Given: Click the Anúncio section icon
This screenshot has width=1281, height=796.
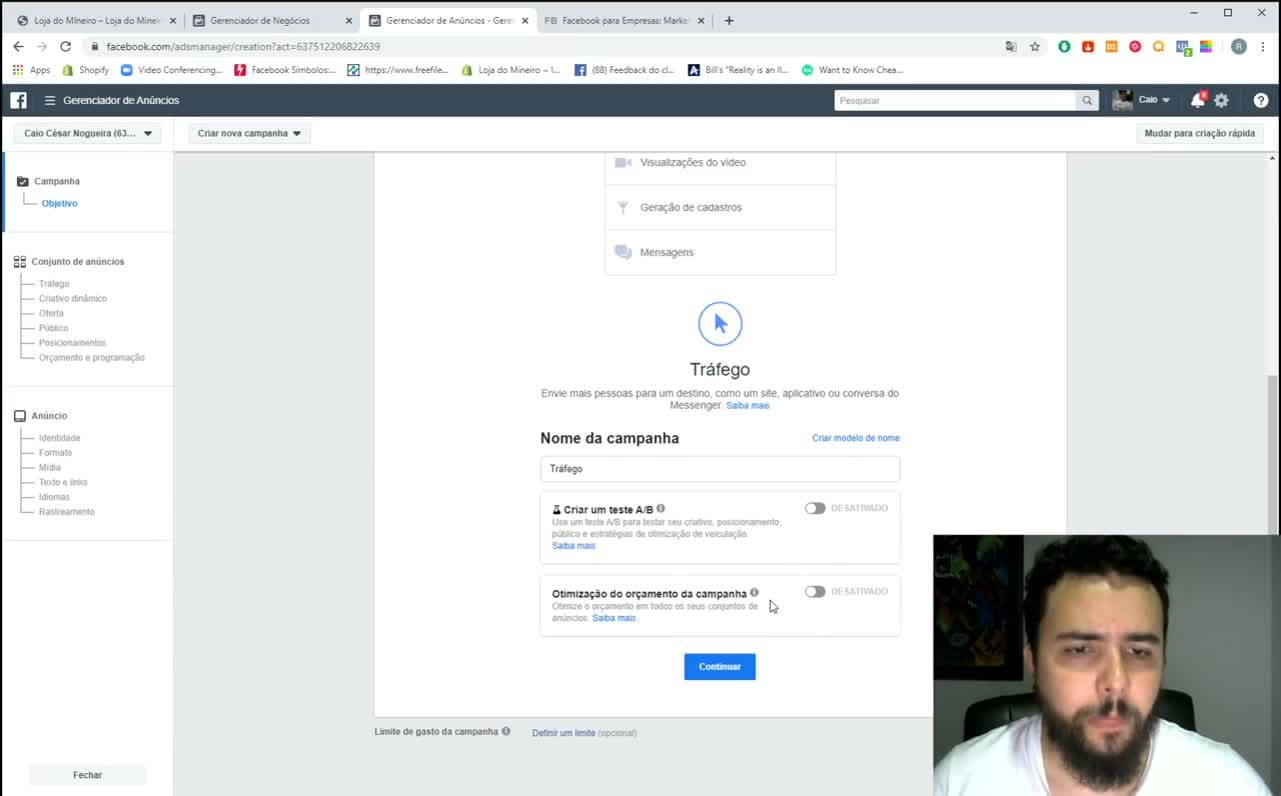Looking at the screenshot, I should 20,416.
